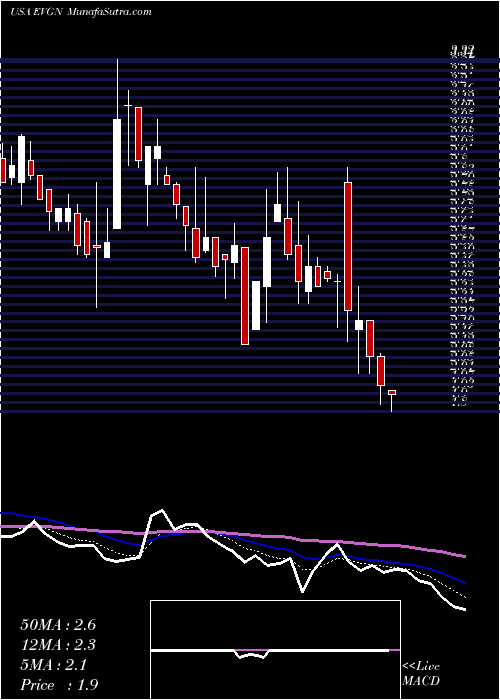Click the 12MA : 2.3 value
Viewport: 500px width, 700px height.
coord(58,645)
